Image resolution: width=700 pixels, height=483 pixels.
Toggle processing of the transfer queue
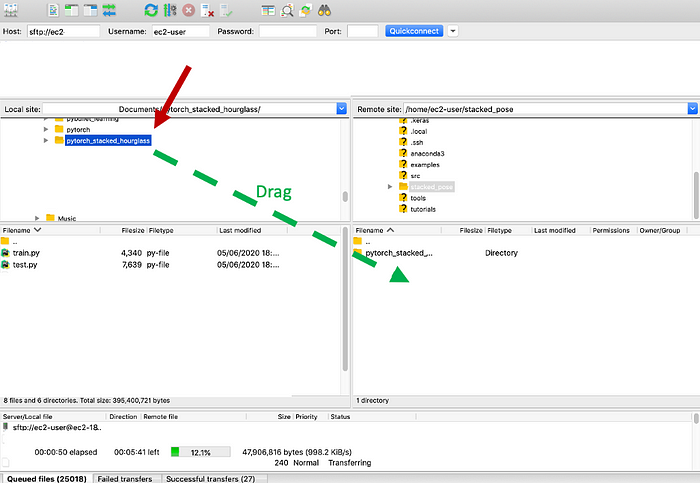(x=170, y=10)
